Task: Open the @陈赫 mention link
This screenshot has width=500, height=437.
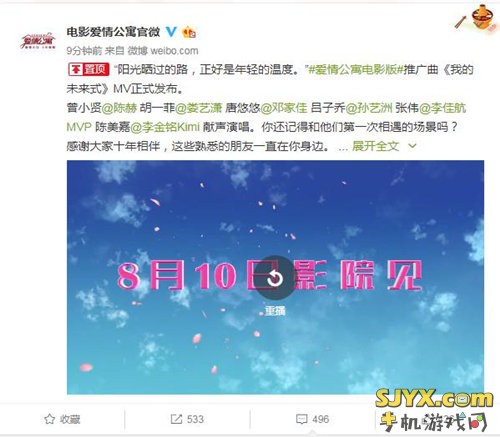Action: pyautogui.click(x=119, y=108)
